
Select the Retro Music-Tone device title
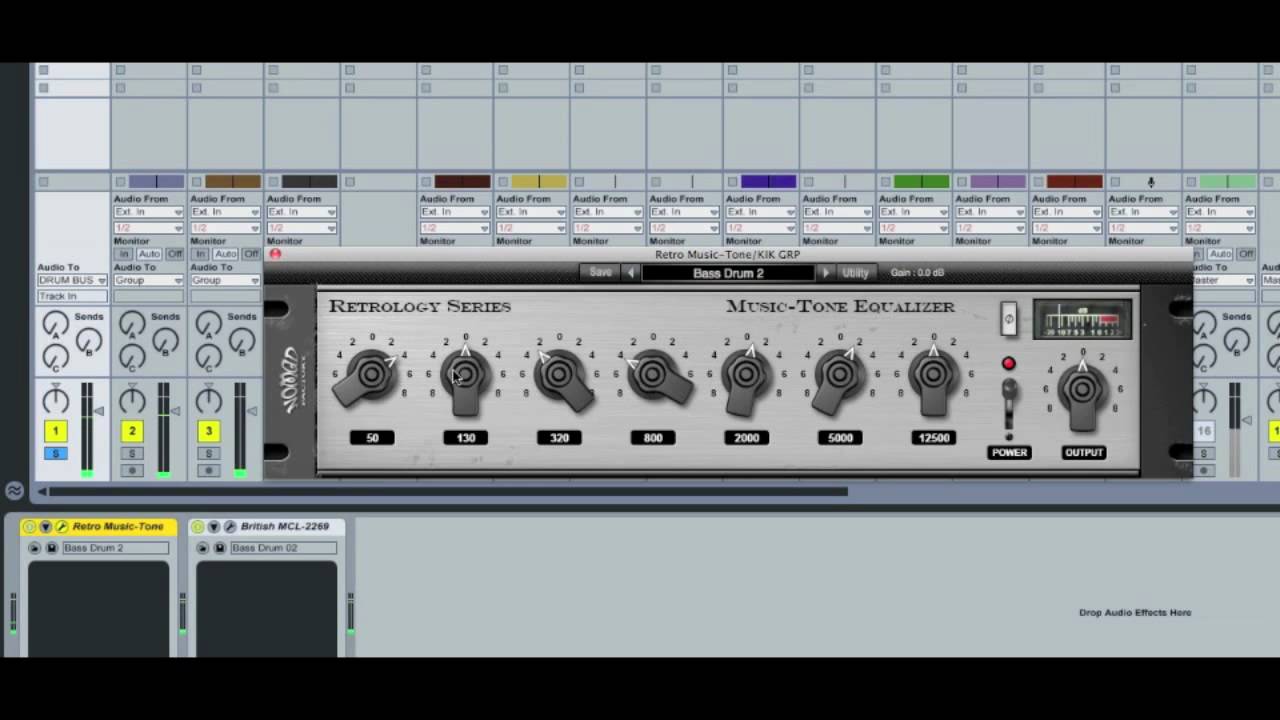tap(118, 526)
